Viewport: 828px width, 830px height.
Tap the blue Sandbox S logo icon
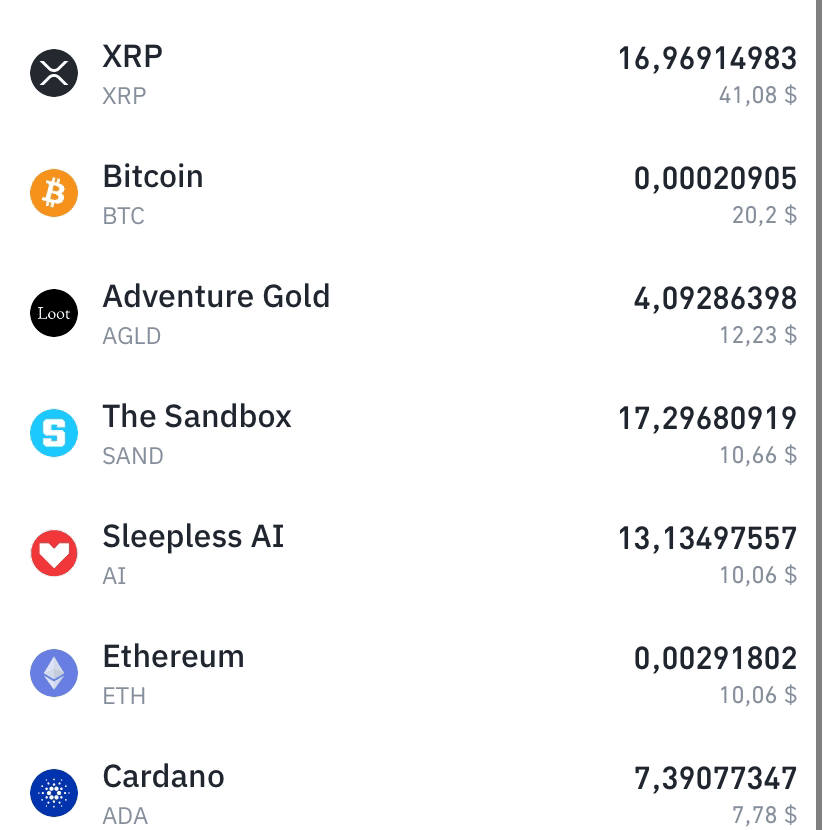54,433
